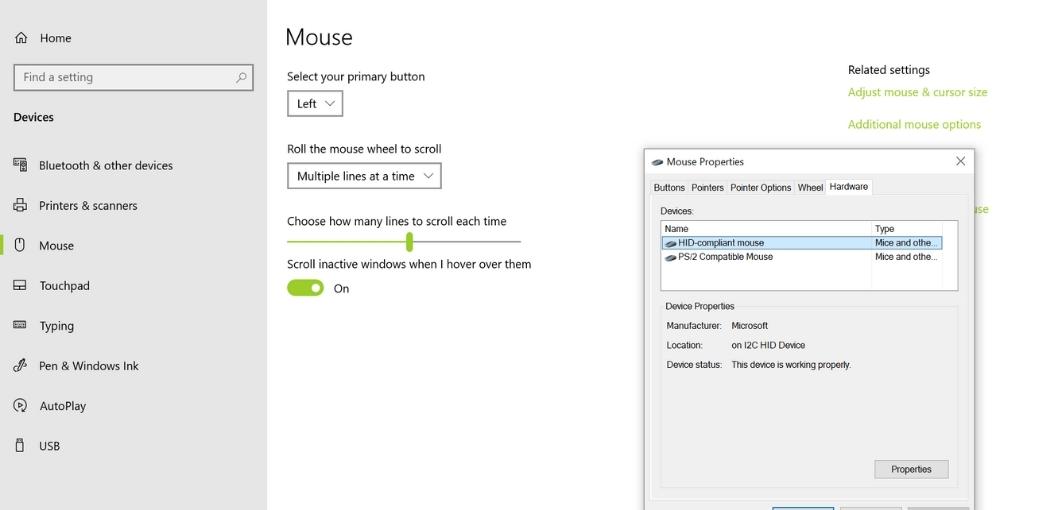
Task: Switch to the Wheel tab
Action: coord(810,188)
